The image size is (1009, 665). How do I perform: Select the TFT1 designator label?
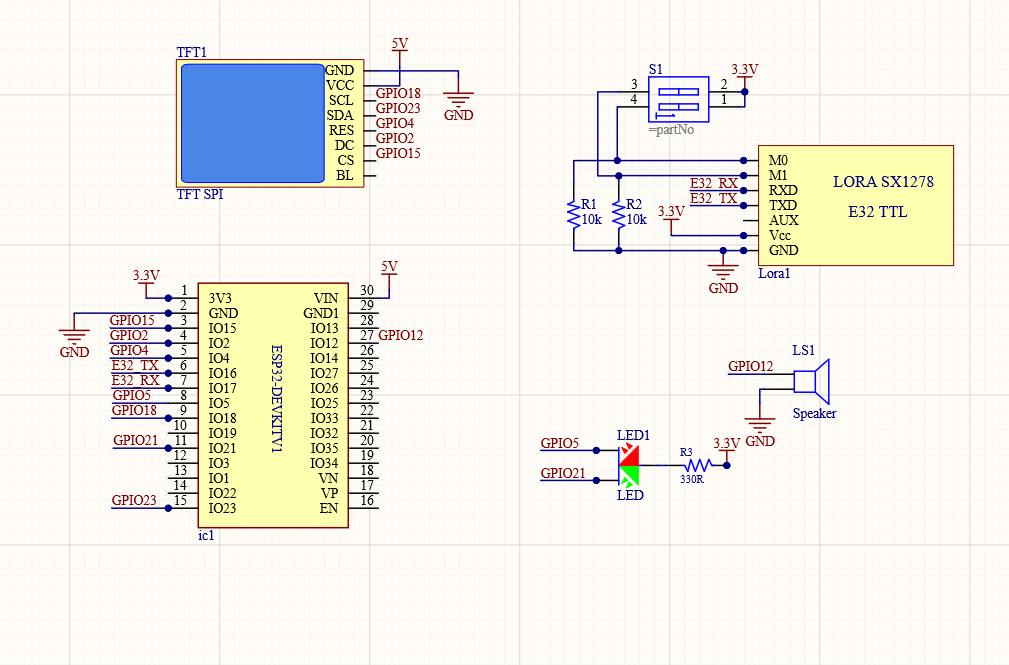tap(192, 52)
